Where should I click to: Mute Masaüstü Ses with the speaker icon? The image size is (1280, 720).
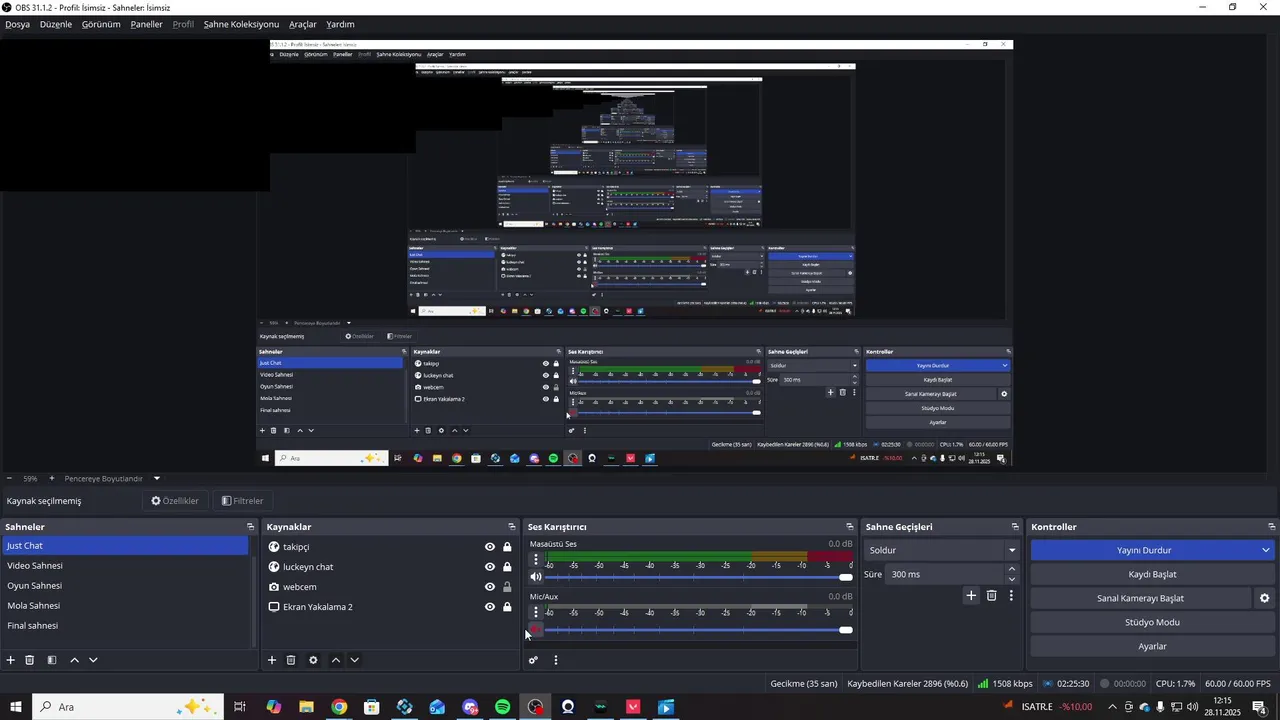click(x=536, y=577)
